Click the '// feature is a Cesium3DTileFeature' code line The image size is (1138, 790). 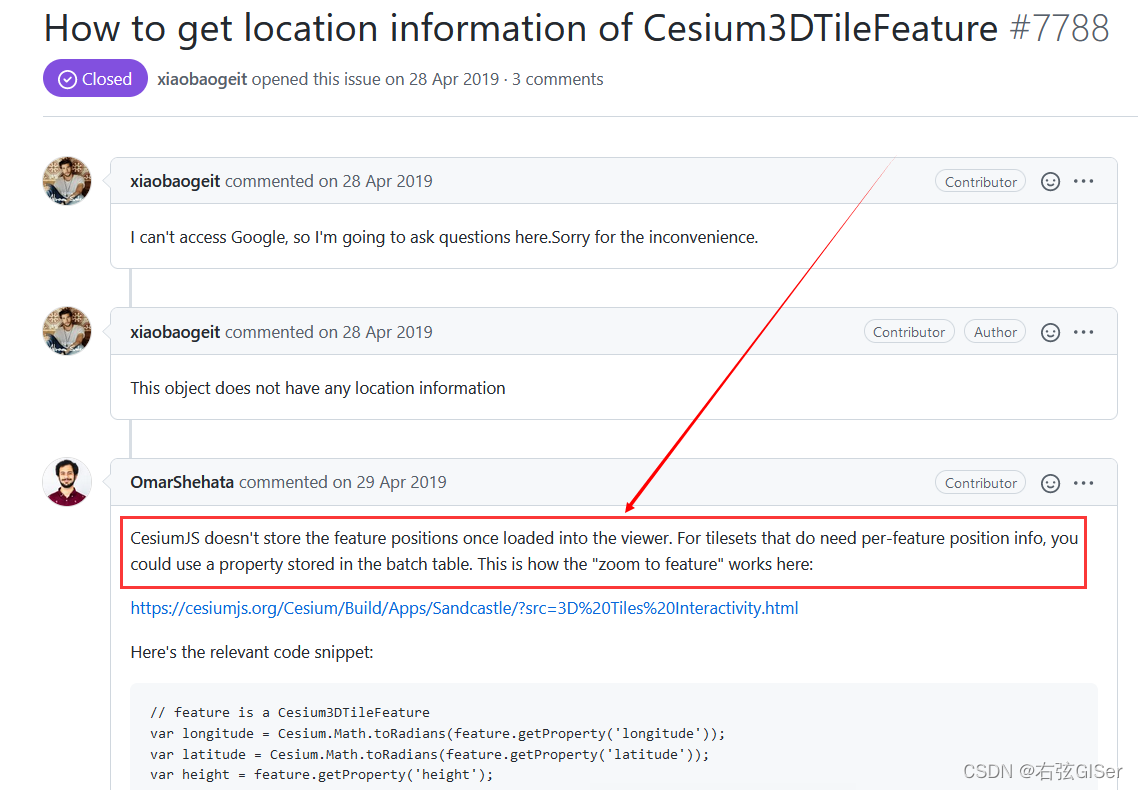click(x=290, y=712)
